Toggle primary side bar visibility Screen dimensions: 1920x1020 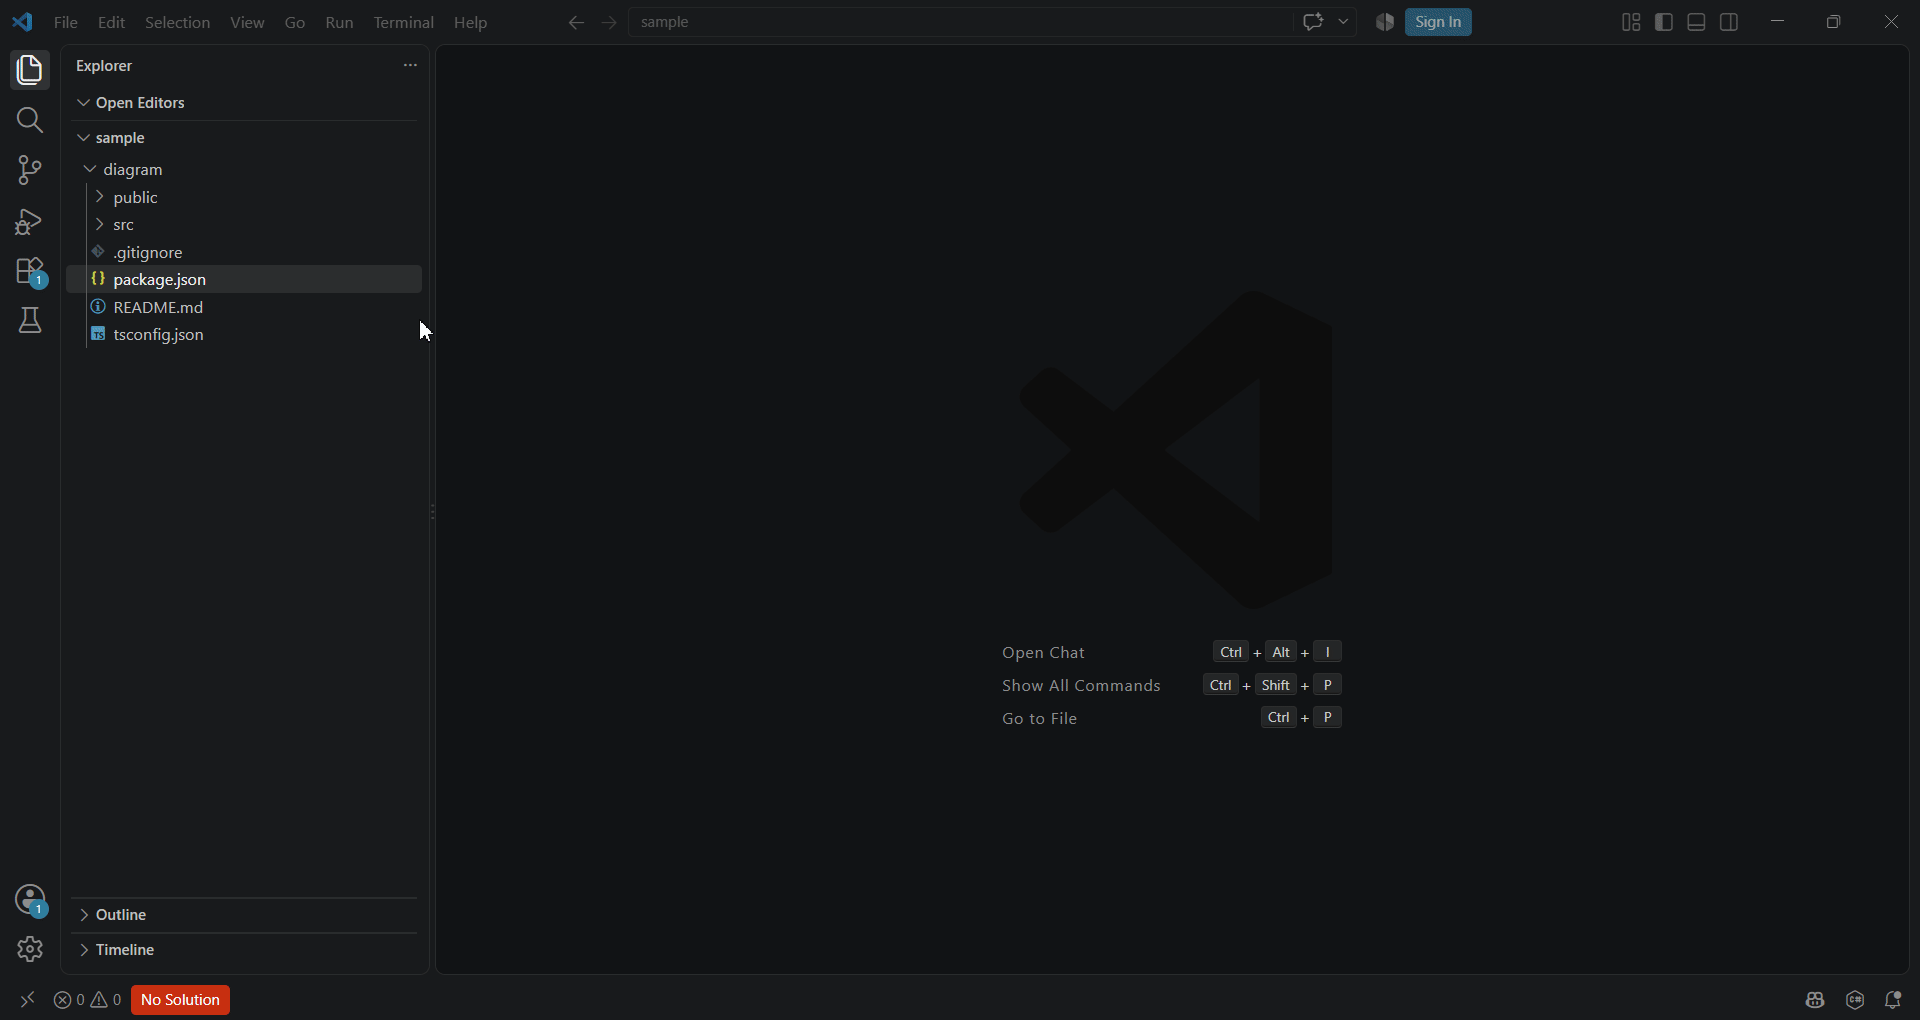[x=1664, y=22]
